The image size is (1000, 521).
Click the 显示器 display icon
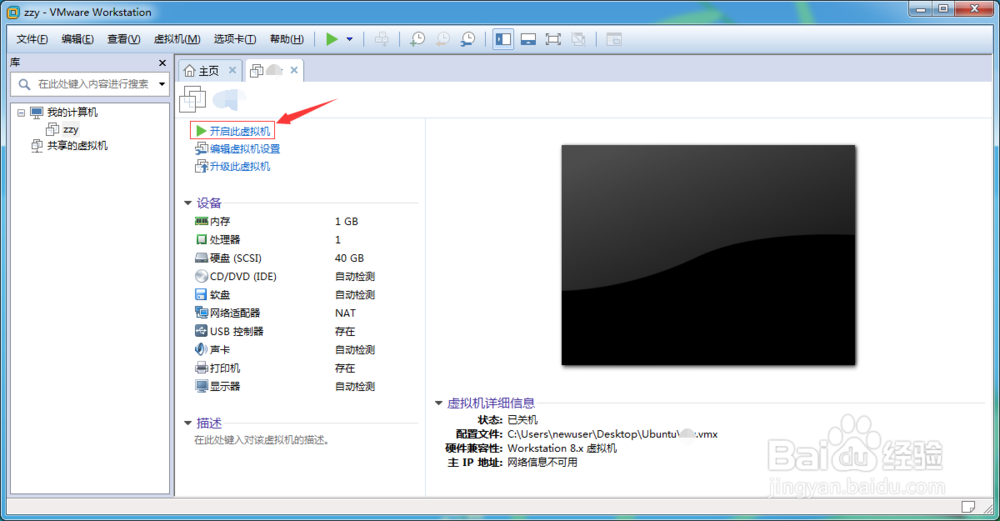(201, 386)
